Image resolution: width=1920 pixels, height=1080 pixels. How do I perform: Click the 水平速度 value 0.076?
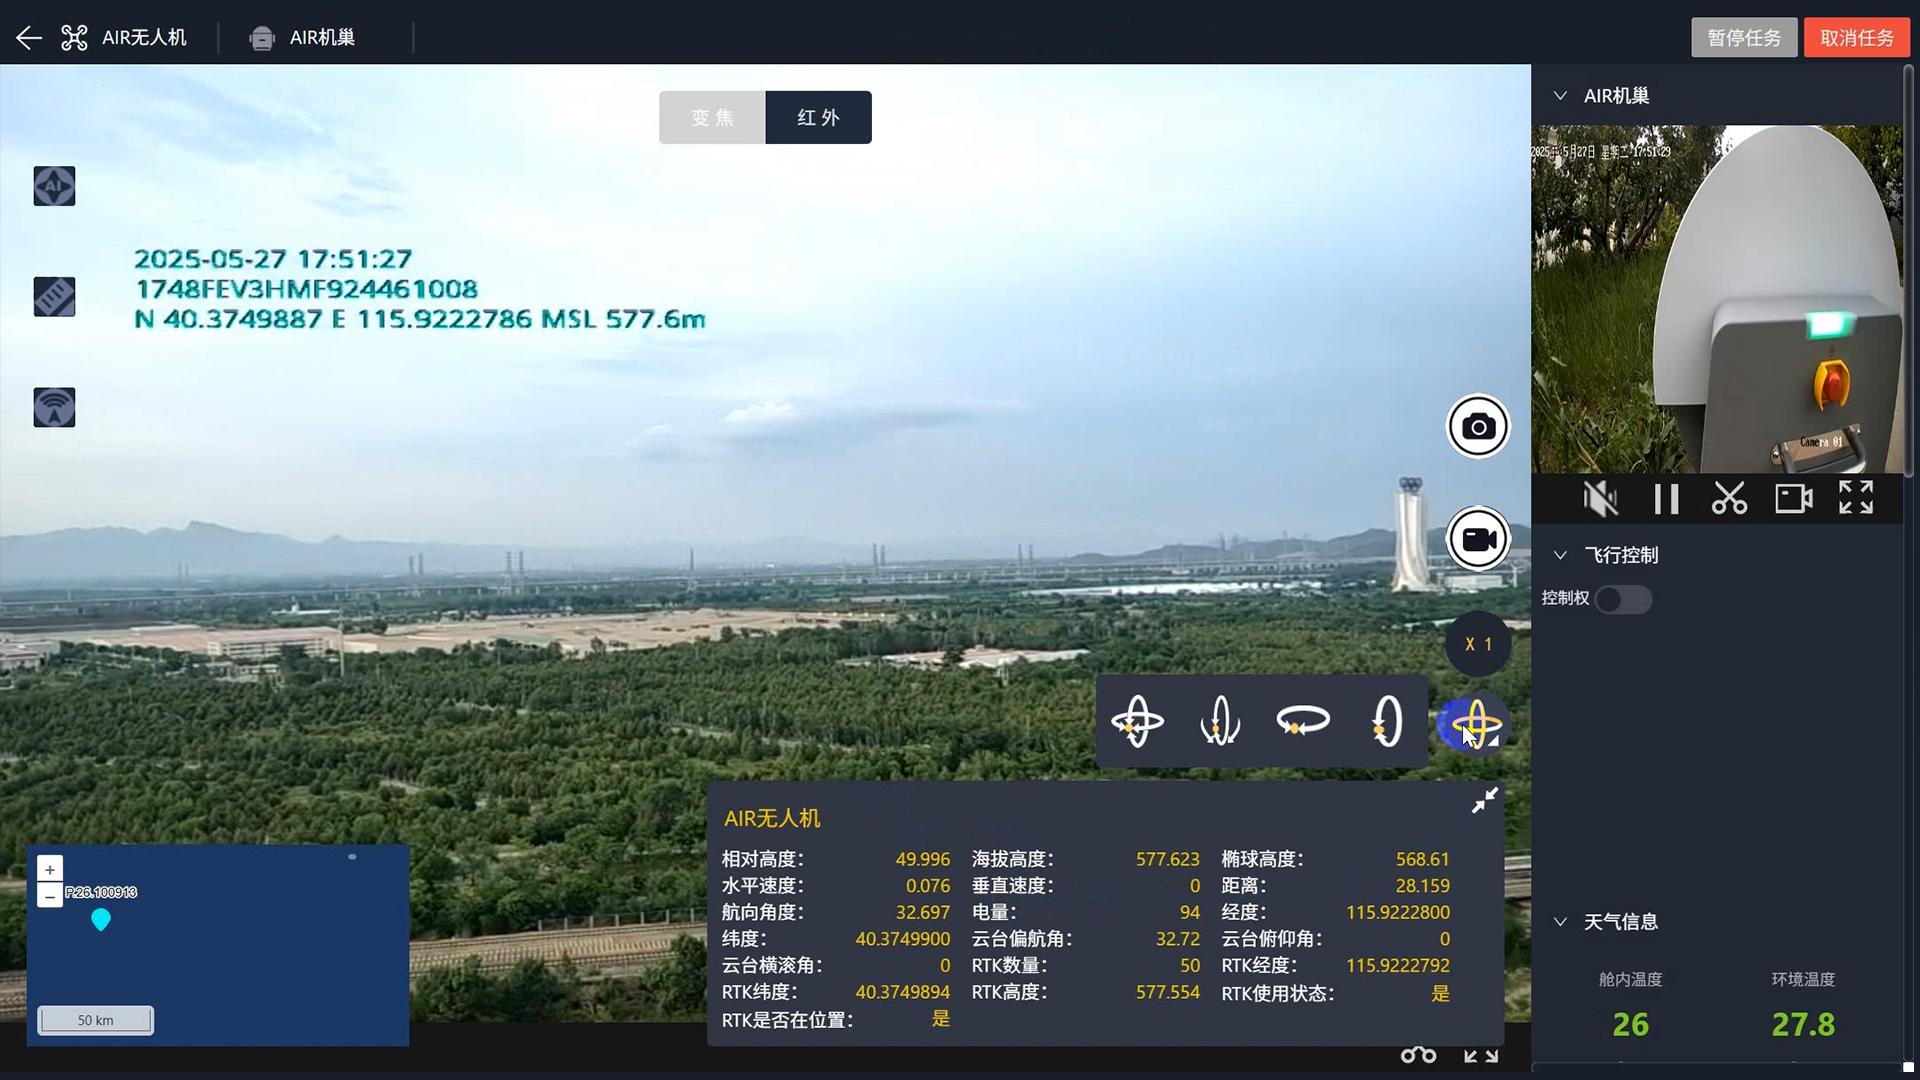[x=928, y=886]
